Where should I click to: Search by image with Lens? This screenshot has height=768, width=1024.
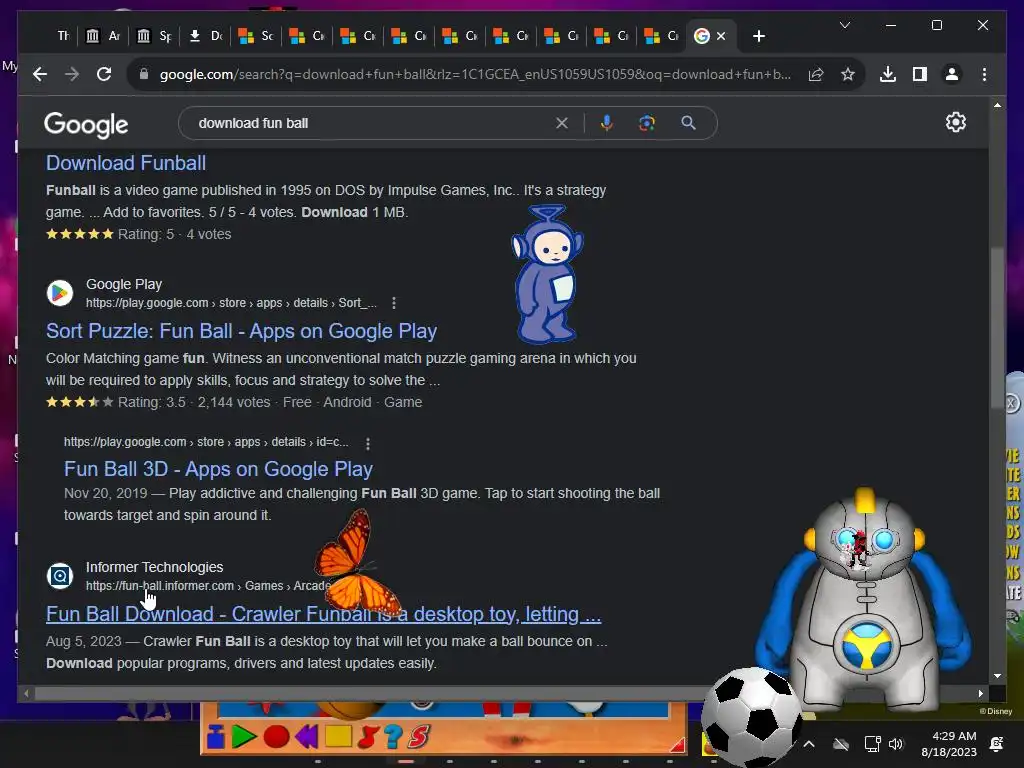pyautogui.click(x=647, y=123)
